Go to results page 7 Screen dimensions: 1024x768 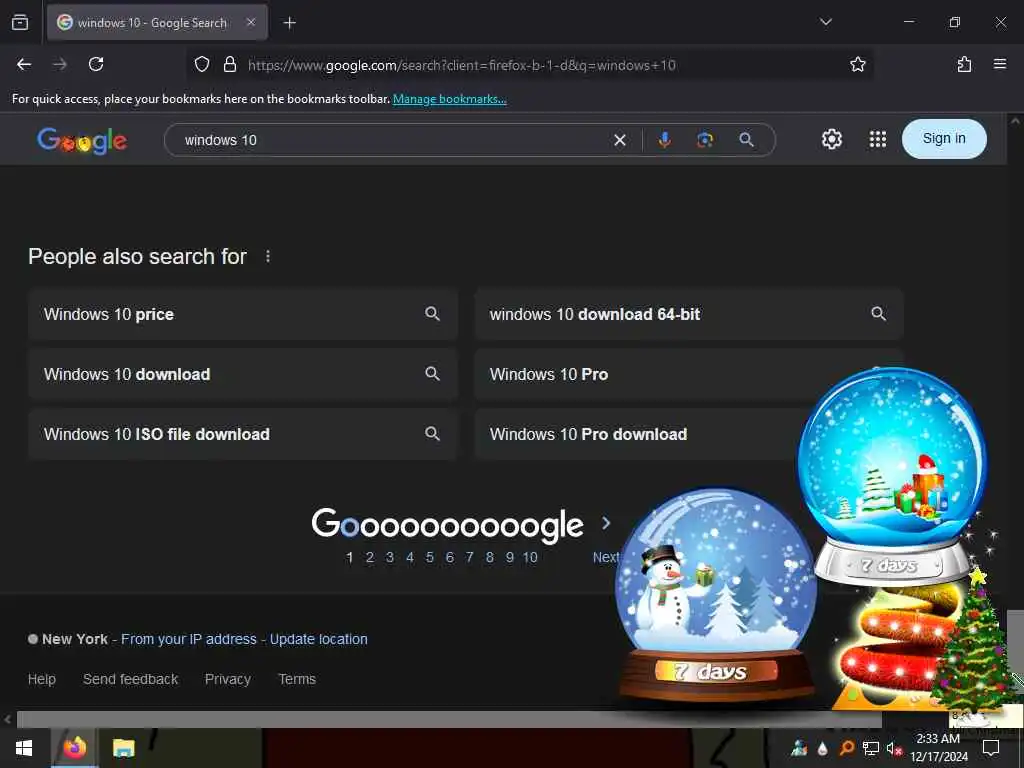pyautogui.click(x=470, y=558)
